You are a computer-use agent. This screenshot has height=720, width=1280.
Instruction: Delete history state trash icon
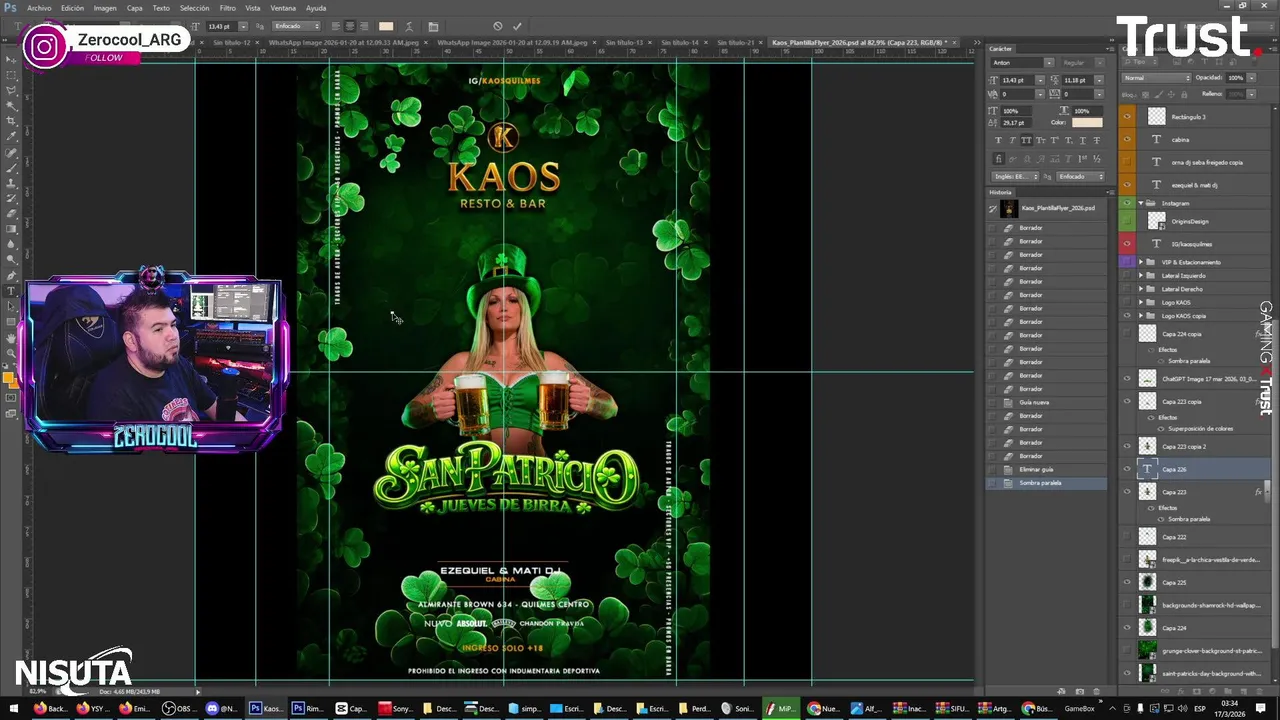point(1096,691)
